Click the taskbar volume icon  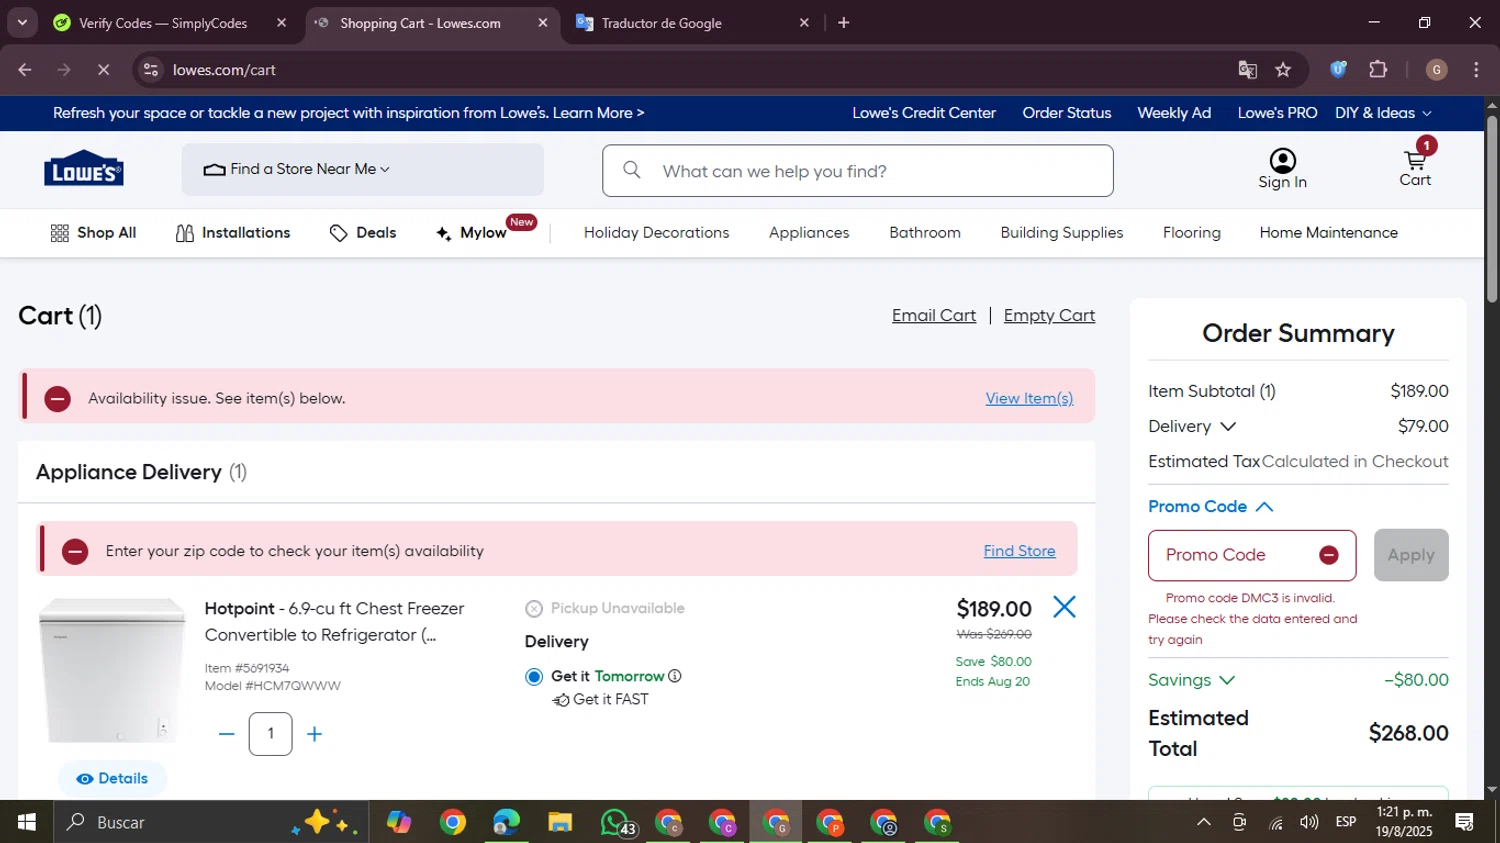click(1308, 822)
